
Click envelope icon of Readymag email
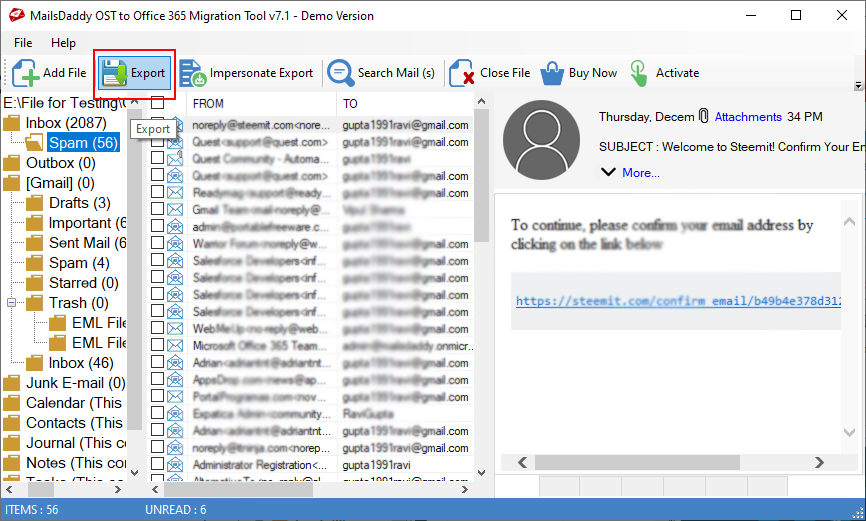[175, 193]
